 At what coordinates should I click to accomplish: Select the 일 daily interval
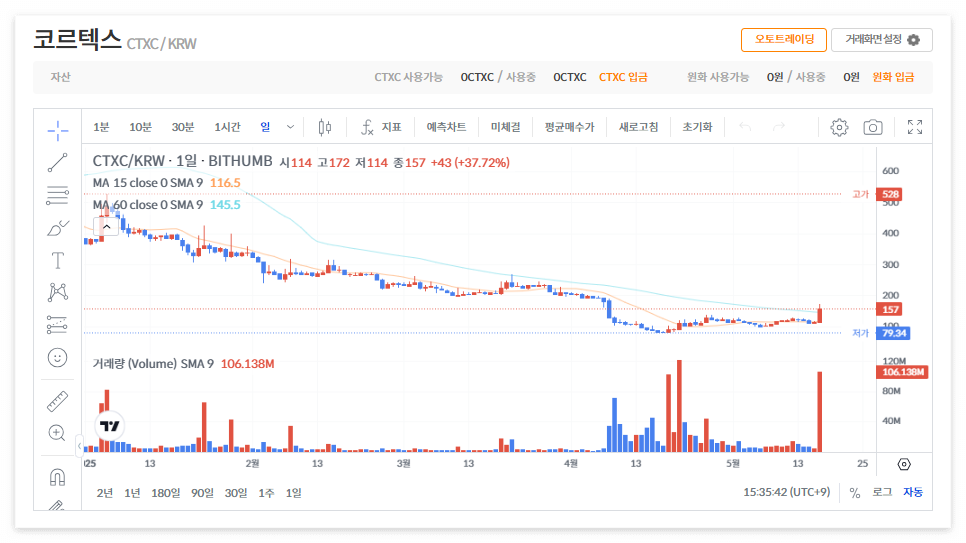tap(265, 127)
